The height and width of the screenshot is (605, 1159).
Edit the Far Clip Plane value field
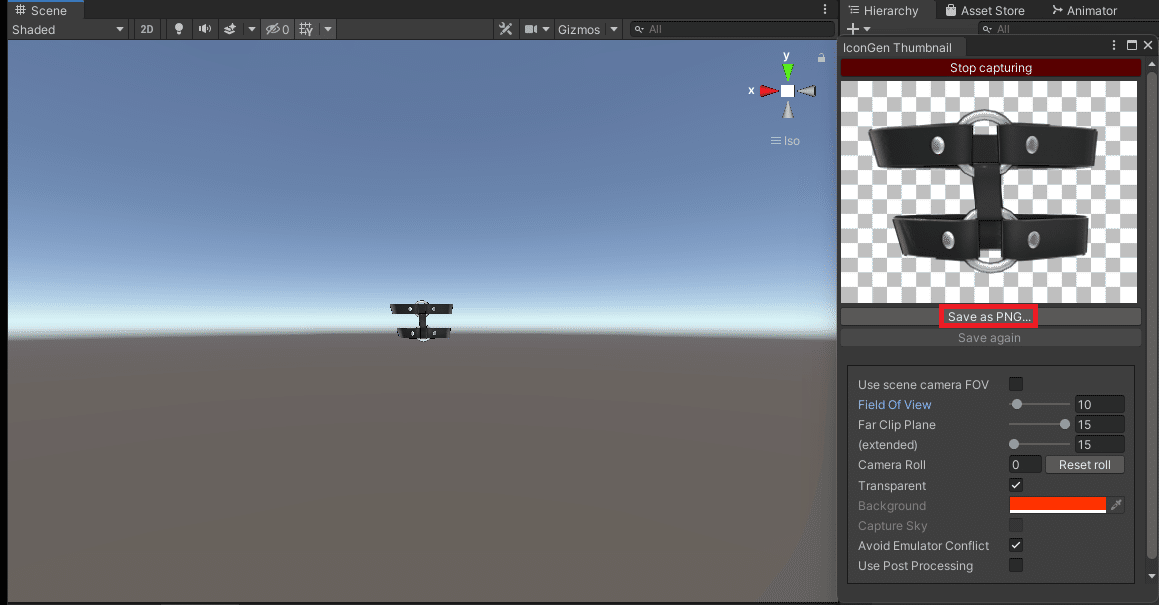coord(1099,424)
